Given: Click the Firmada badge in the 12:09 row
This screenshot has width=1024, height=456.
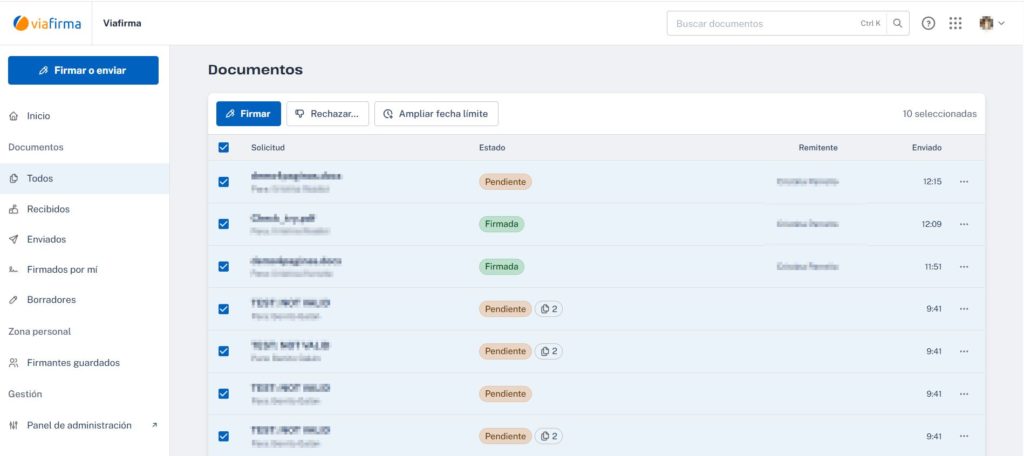Looking at the screenshot, I should coord(502,224).
